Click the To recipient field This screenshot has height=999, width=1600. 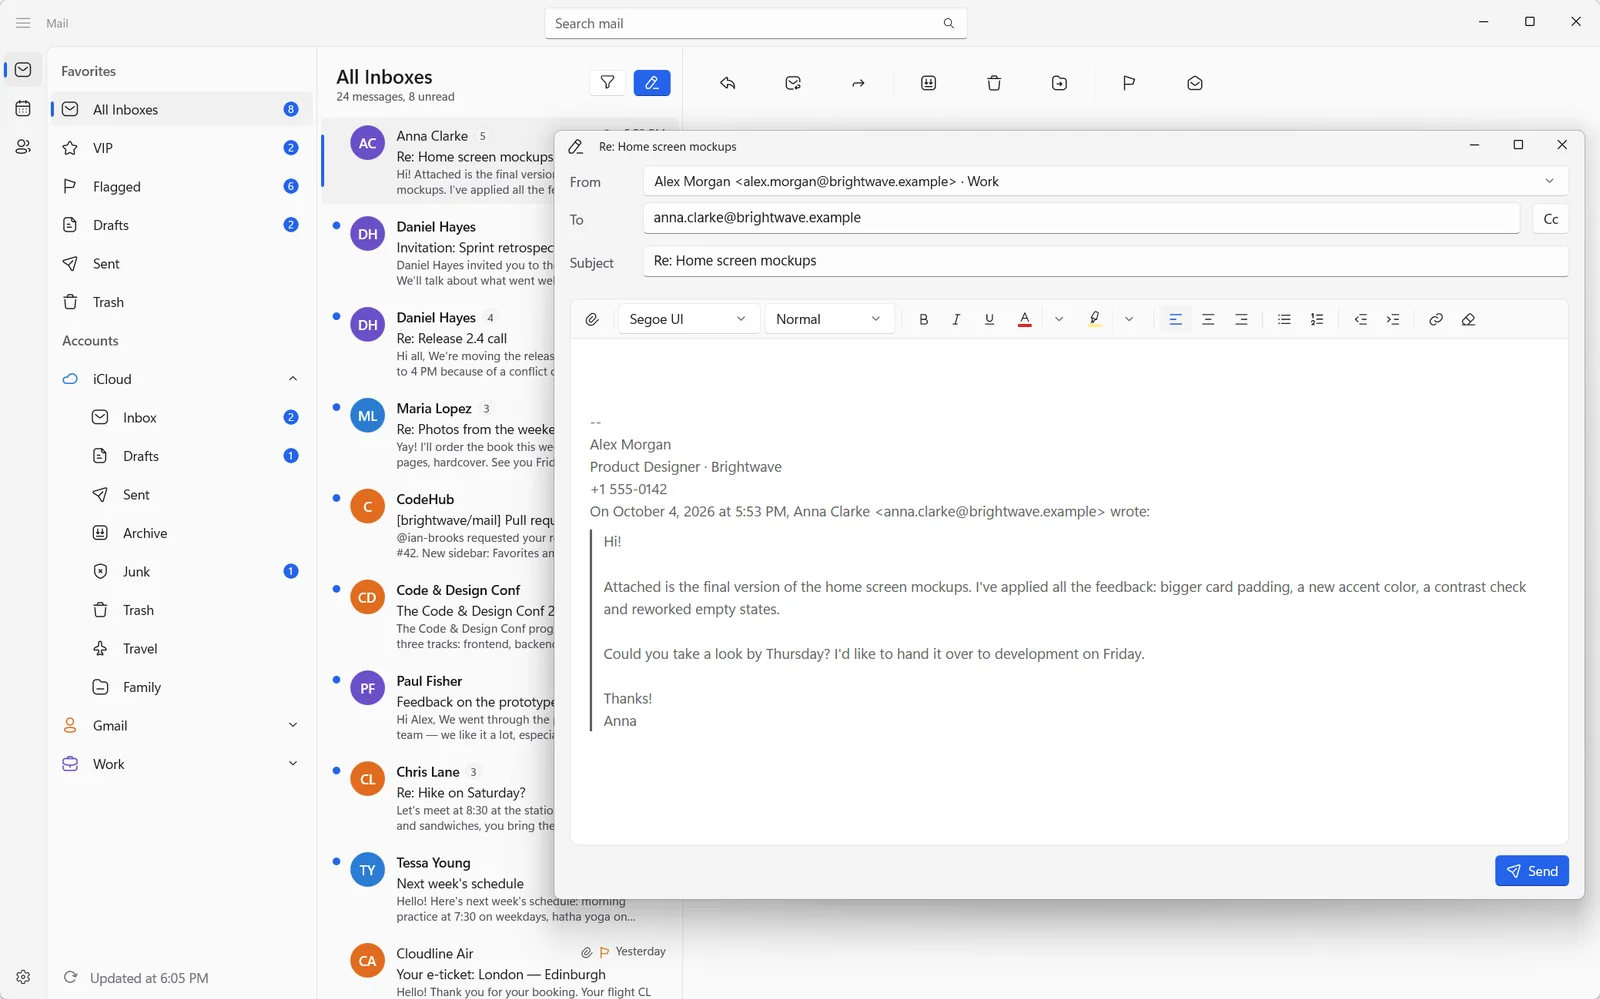[x=1082, y=218]
